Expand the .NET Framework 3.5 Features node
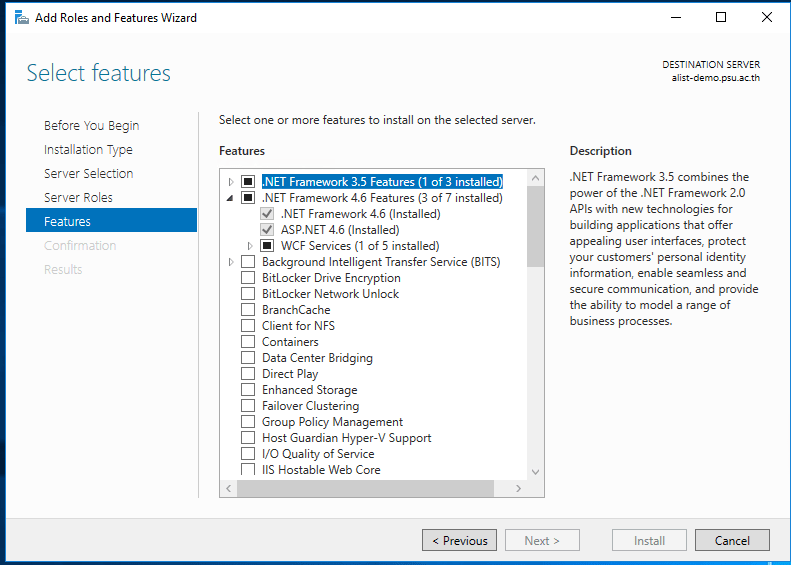Image resolution: width=791 pixels, height=565 pixels. point(231,182)
